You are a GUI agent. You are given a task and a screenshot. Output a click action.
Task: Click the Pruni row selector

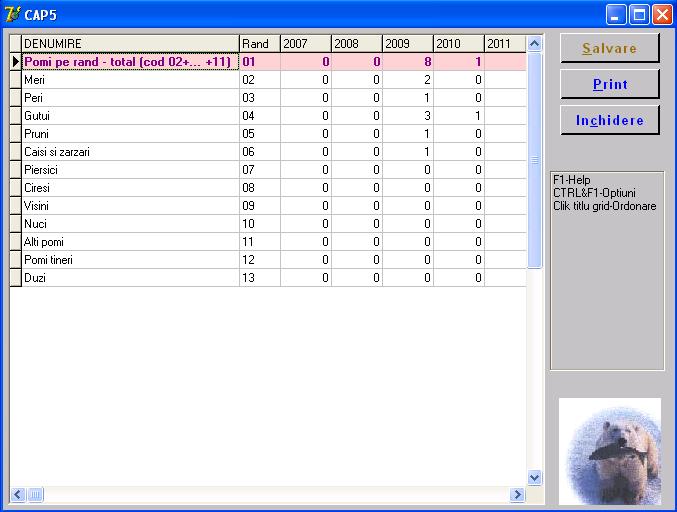click(15, 134)
